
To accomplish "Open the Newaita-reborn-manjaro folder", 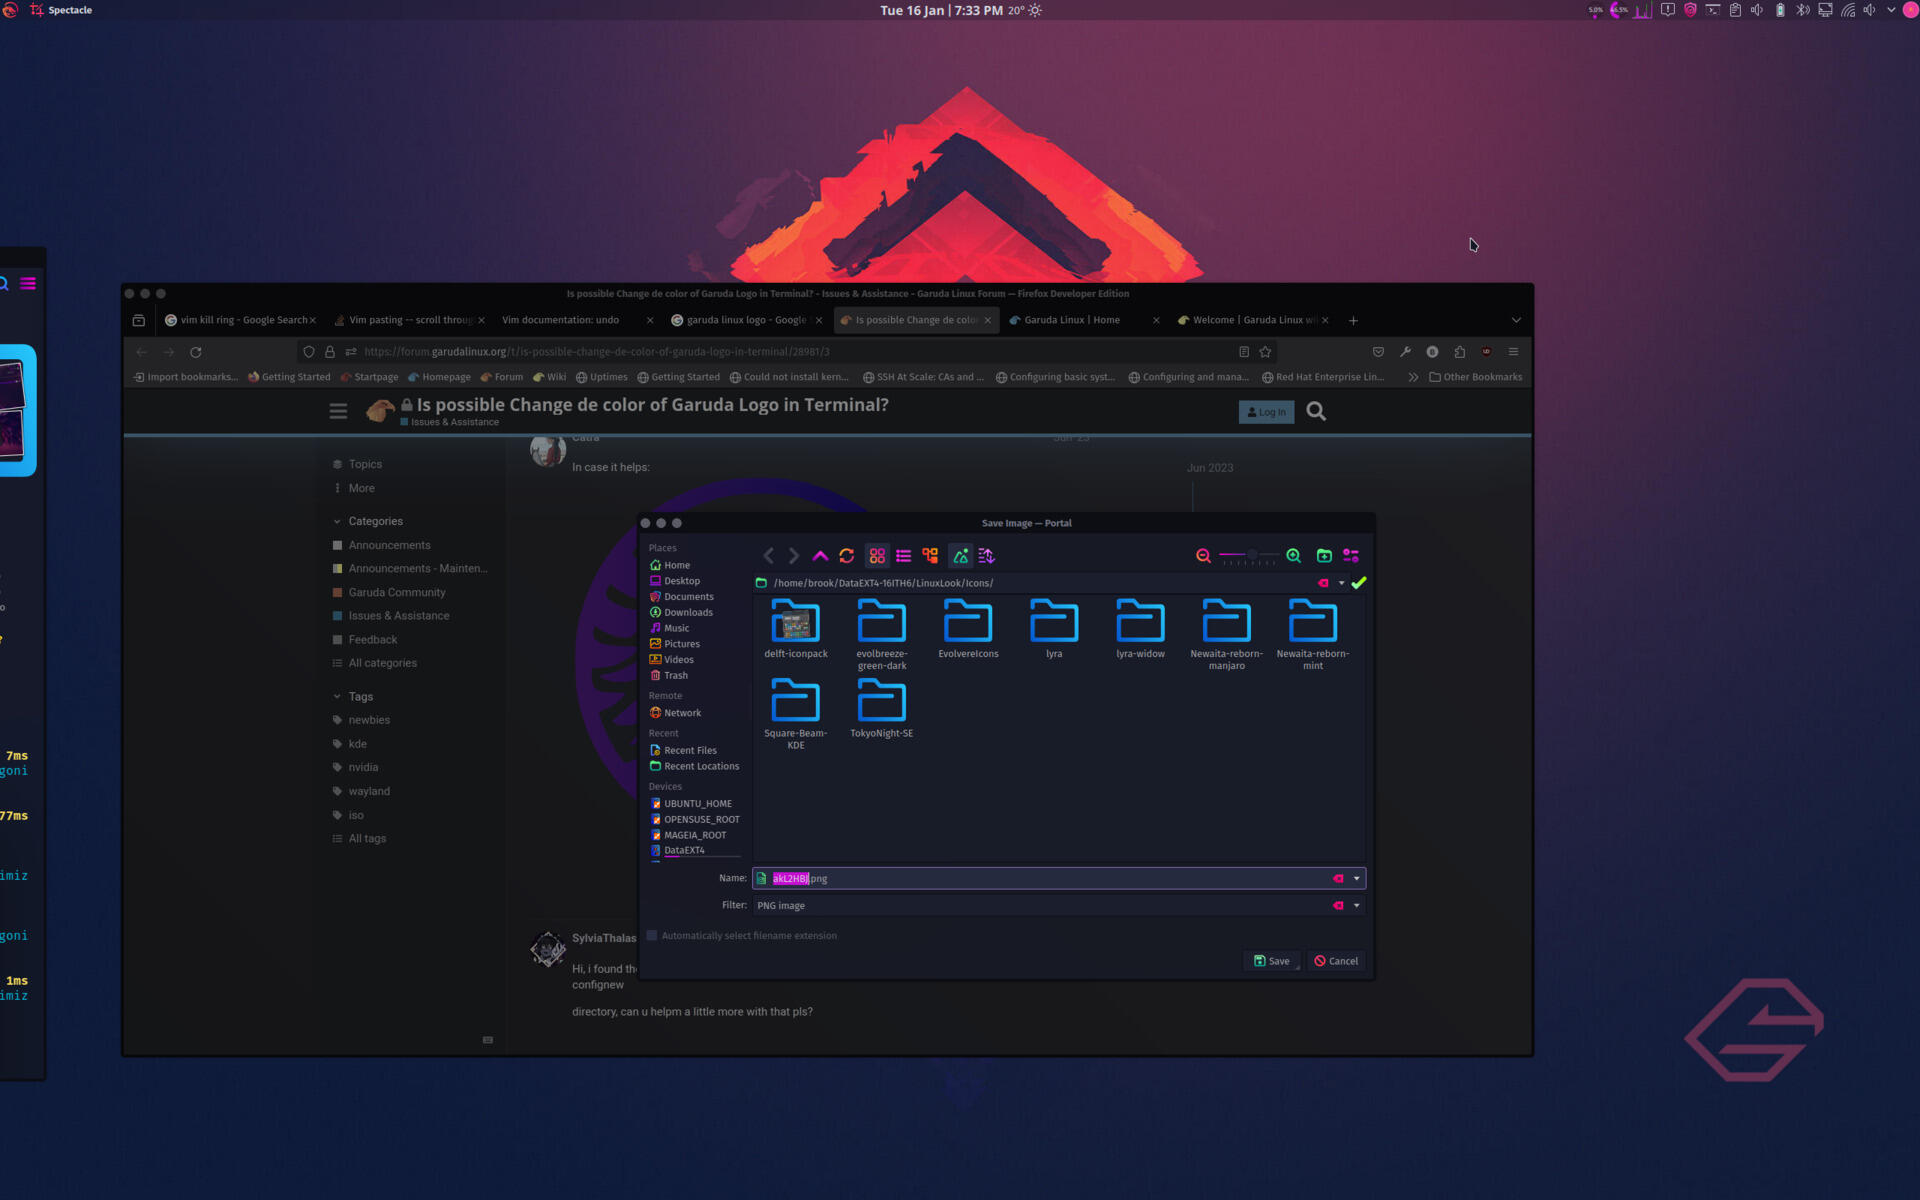I will click(x=1227, y=635).
